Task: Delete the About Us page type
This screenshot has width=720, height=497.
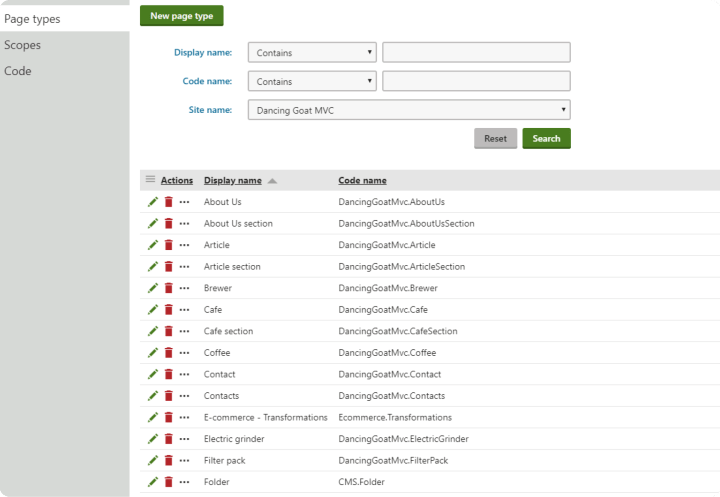Action: pyautogui.click(x=169, y=202)
